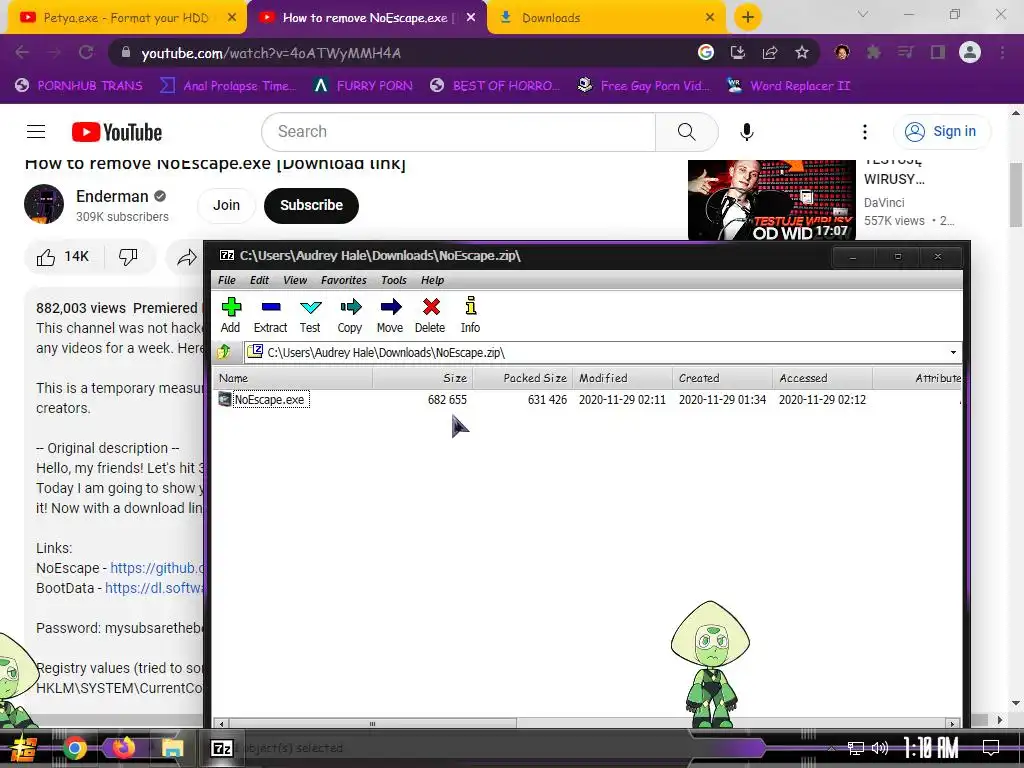Screen dimensions: 1024x768
Task: Open the browser extensions puzzle icon
Action: pos(874,52)
